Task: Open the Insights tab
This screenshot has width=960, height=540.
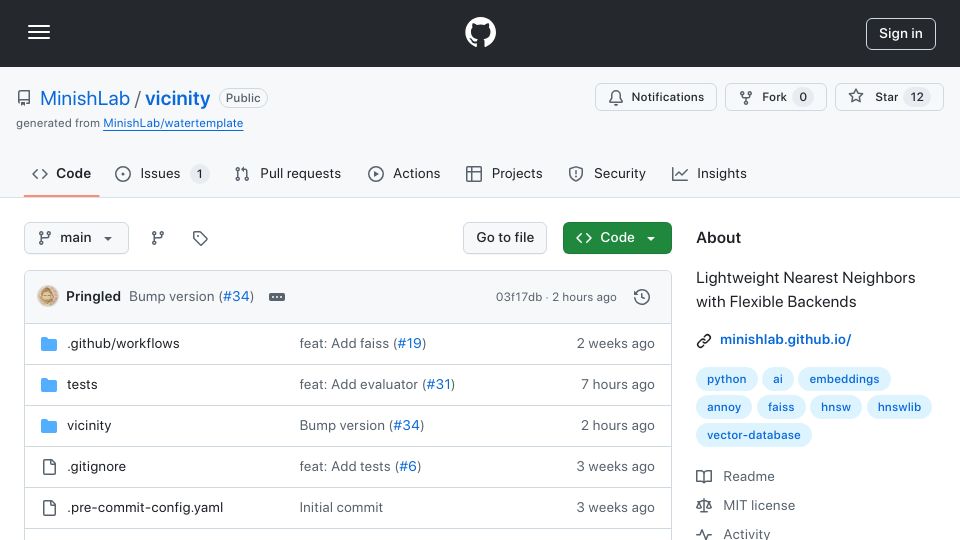Action: click(709, 174)
